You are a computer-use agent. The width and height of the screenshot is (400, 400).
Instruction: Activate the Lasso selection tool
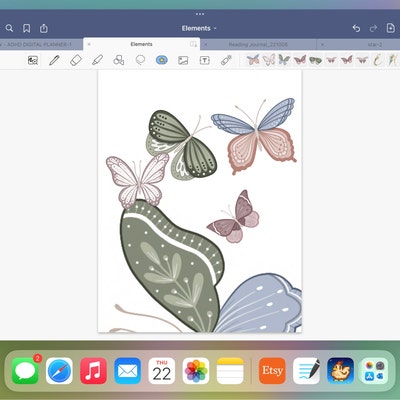[x=140, y=60]
